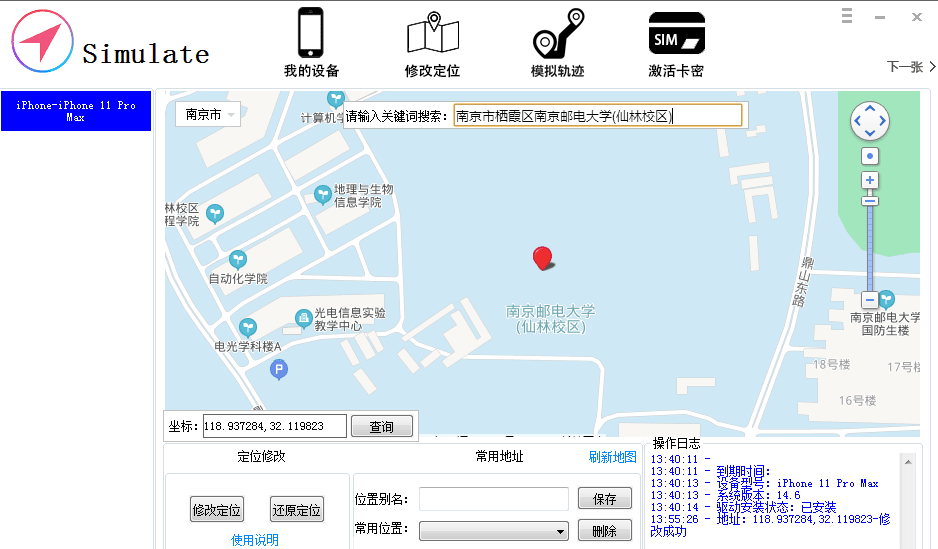Click the blue parking P marker

(279, 370)
